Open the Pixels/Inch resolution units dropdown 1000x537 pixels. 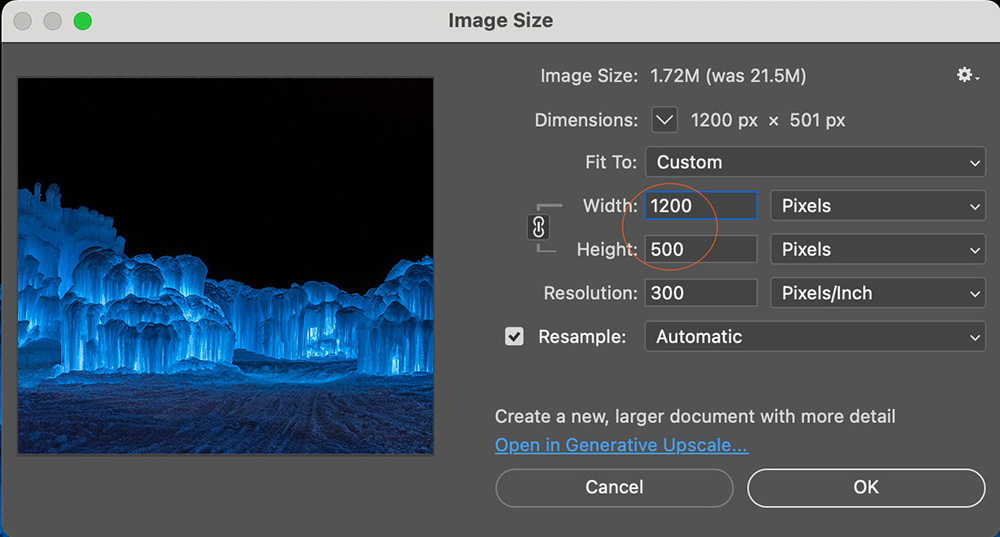[x=878, y=293]
